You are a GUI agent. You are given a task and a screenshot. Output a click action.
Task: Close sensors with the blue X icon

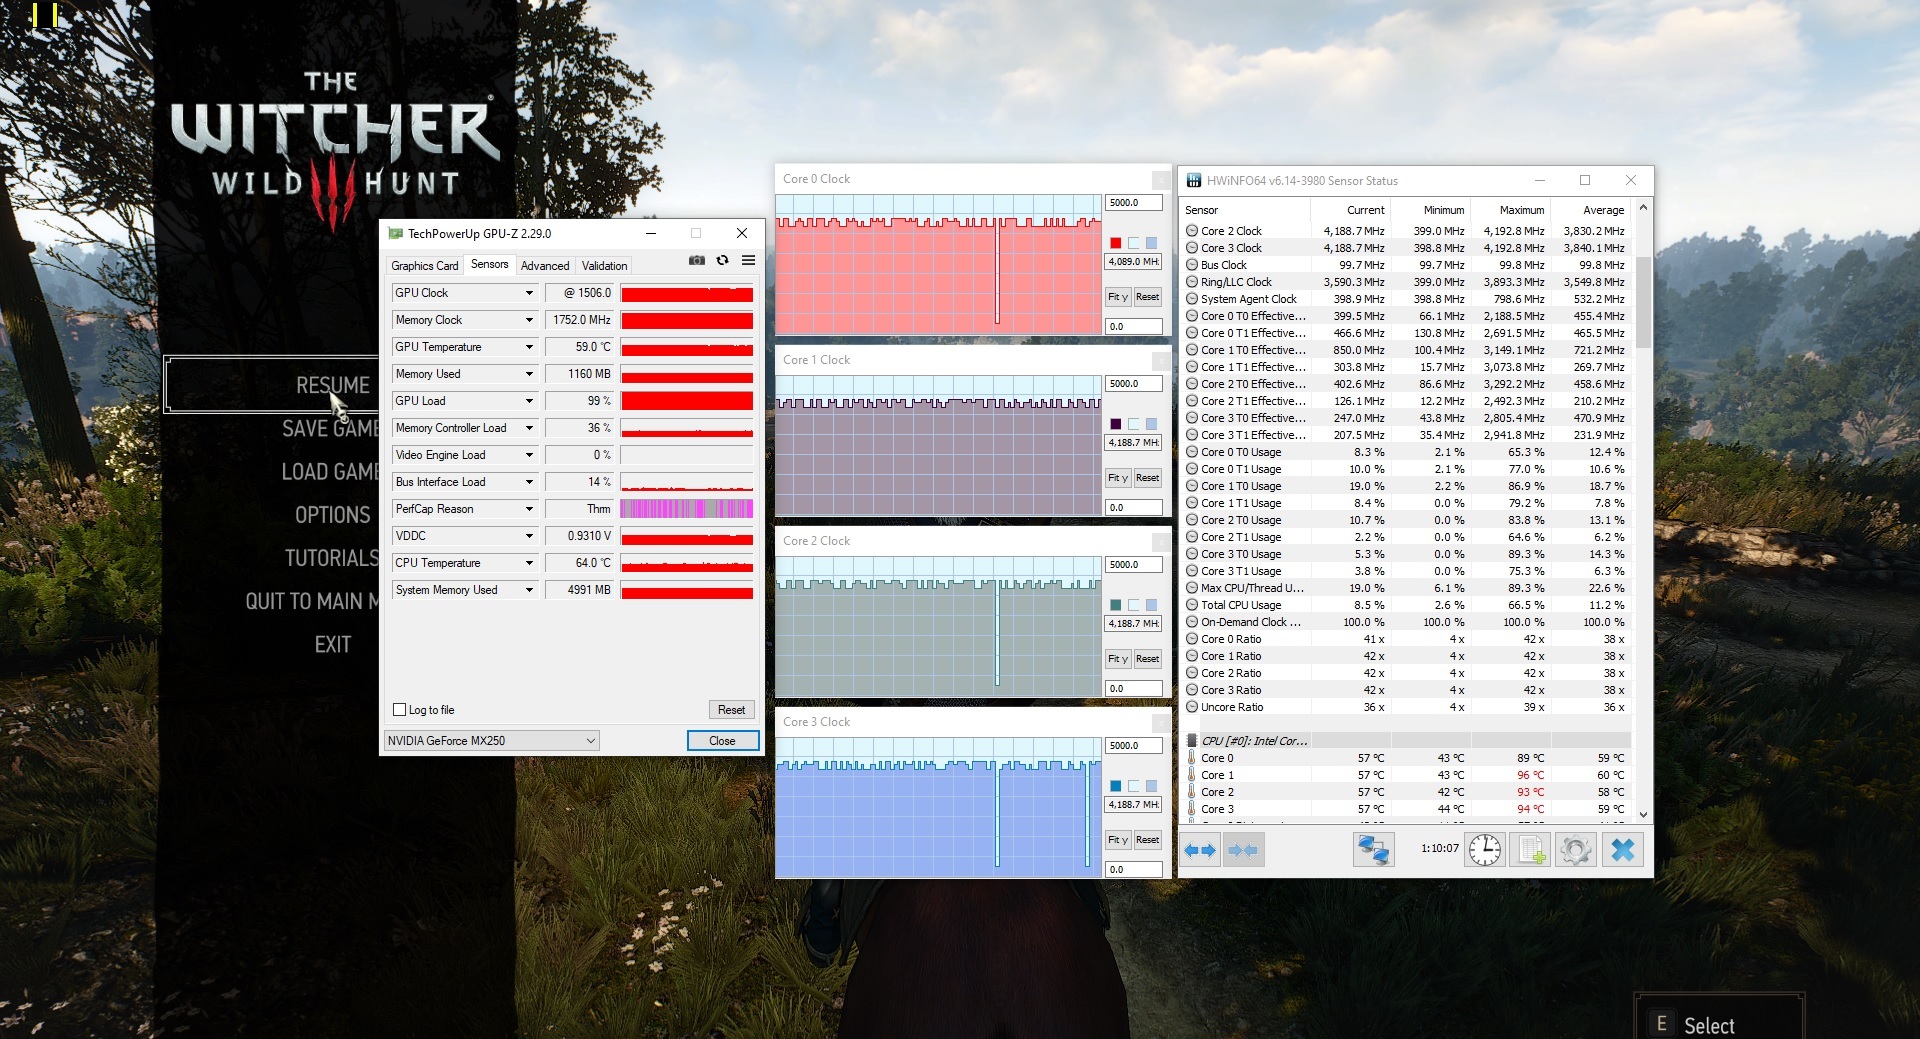click(x=1622, y=850)
